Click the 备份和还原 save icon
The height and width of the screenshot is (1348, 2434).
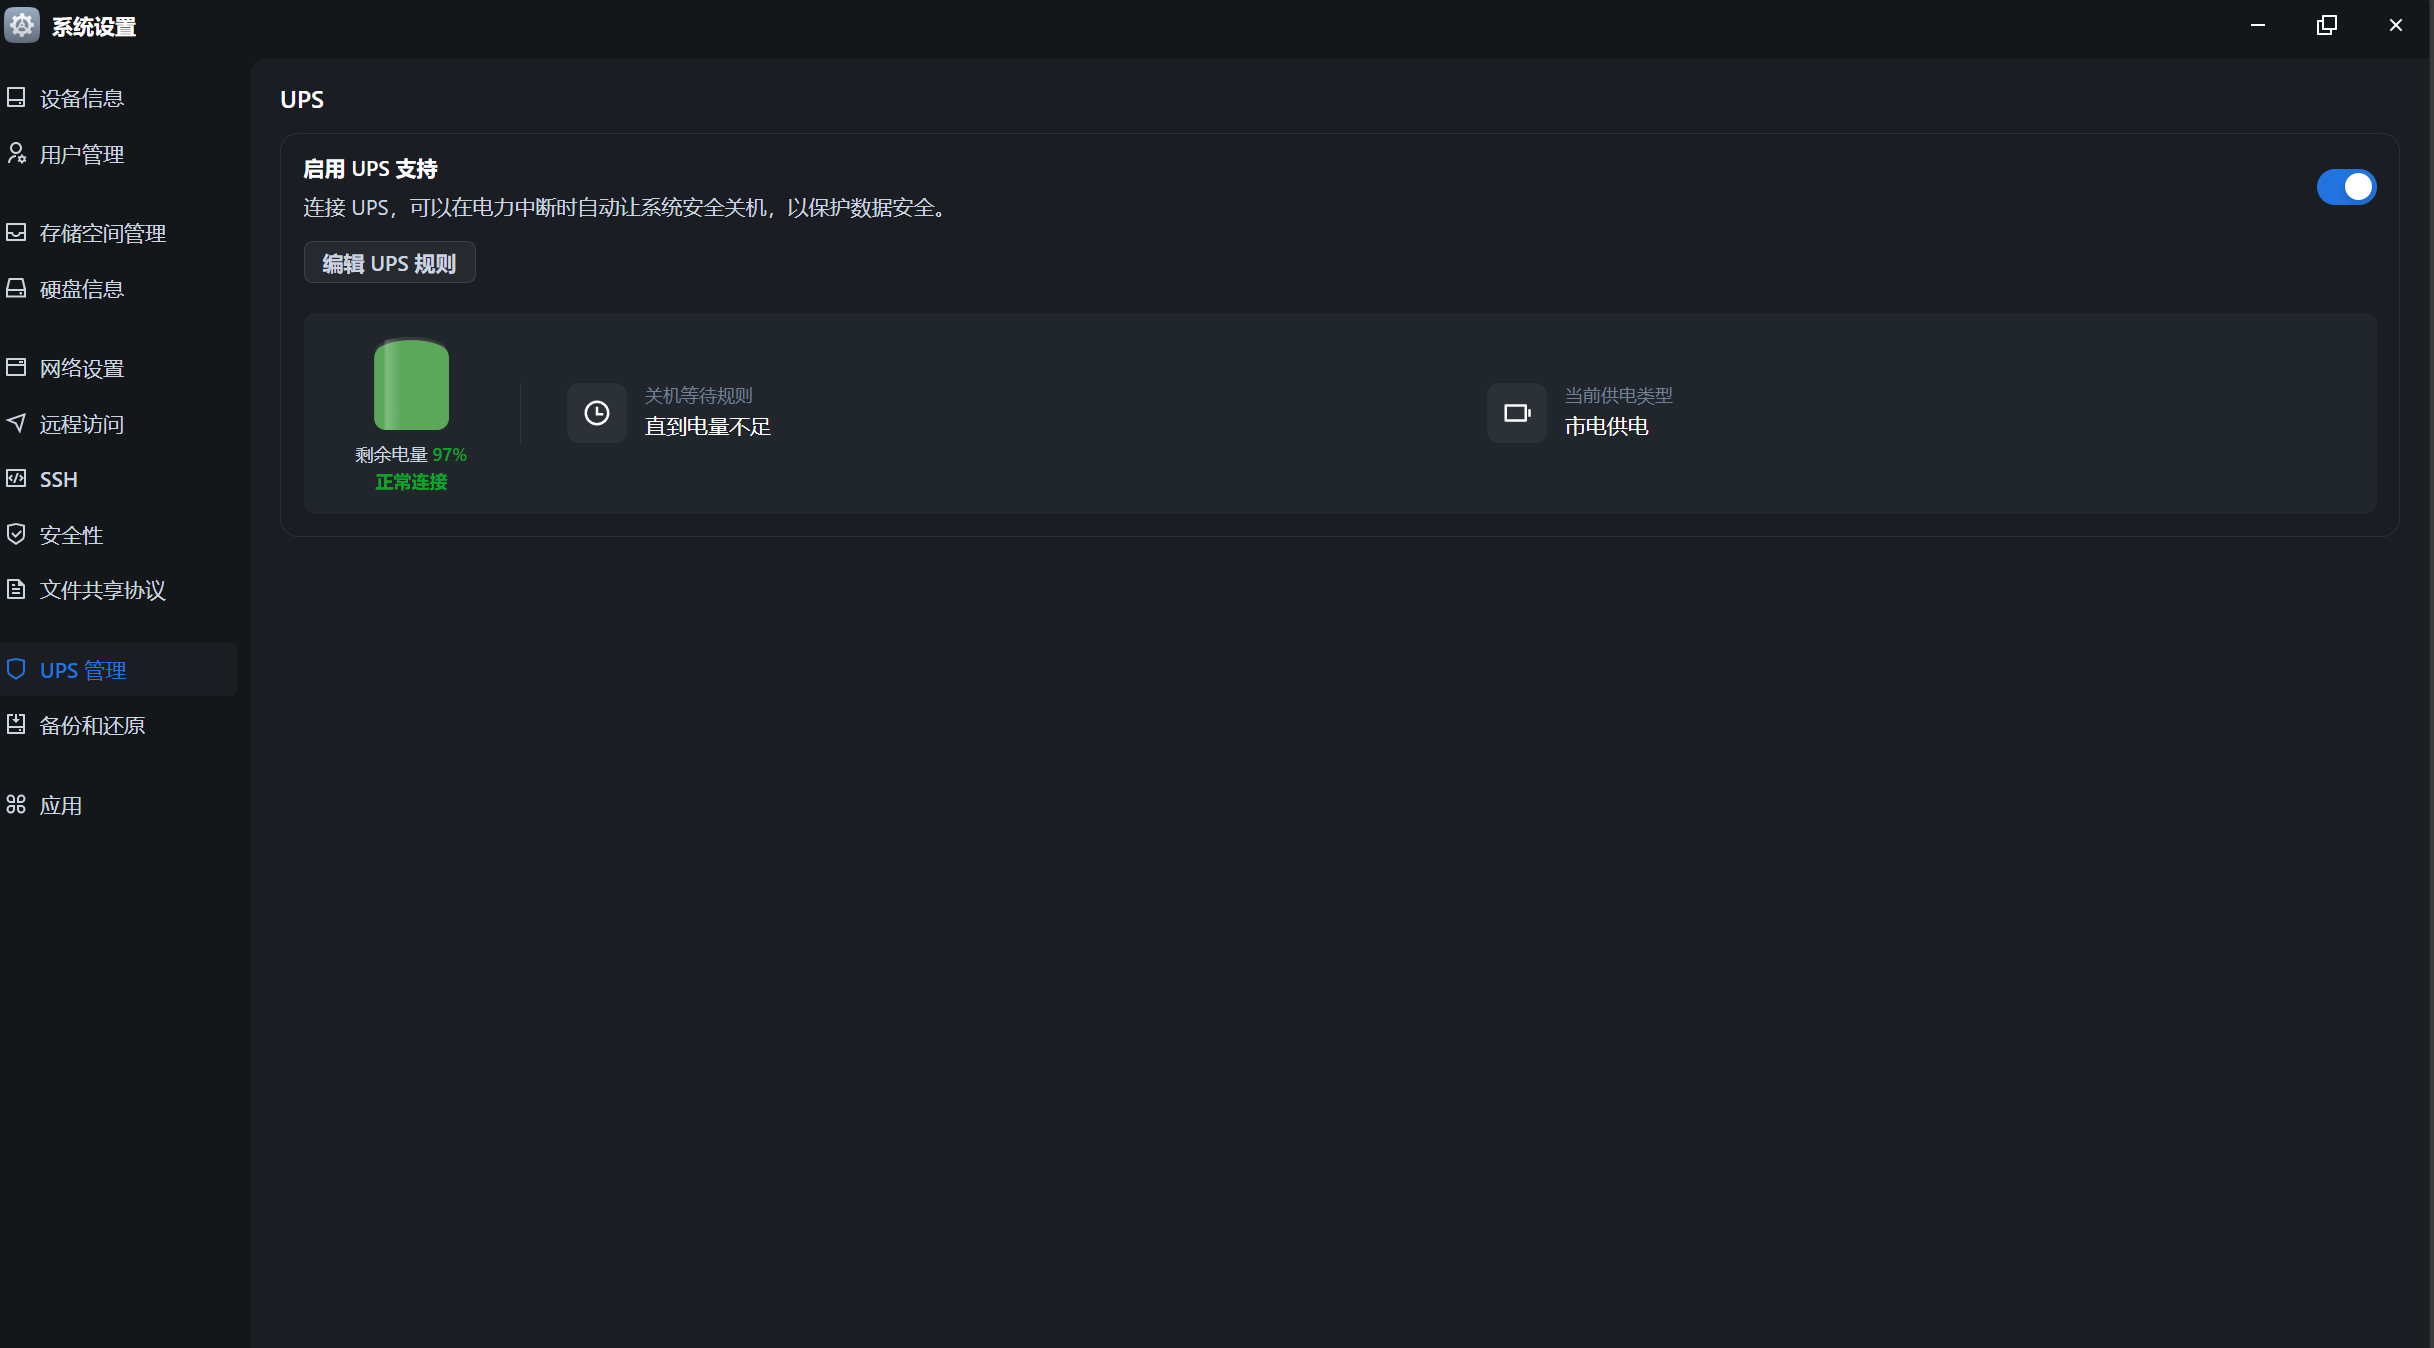[x=16, y=724]
